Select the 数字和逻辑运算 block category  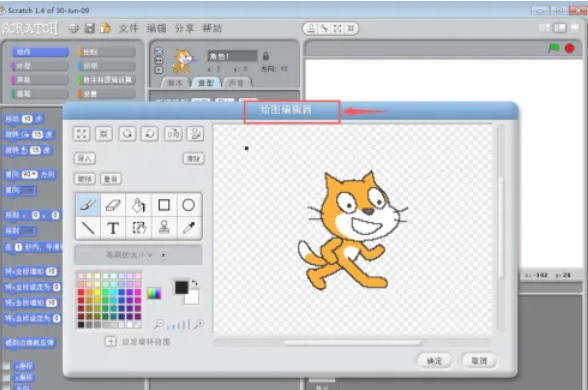click(106, 80)
